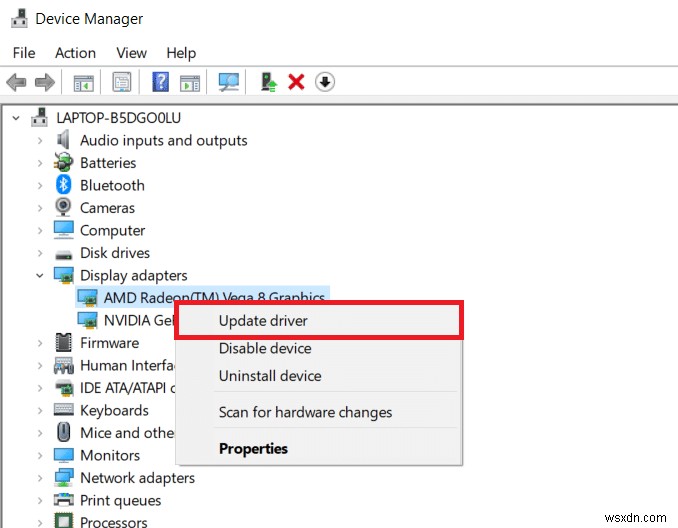Collapse the LAPTOP-B5DGO0LU root node

(x=16, y=118)
